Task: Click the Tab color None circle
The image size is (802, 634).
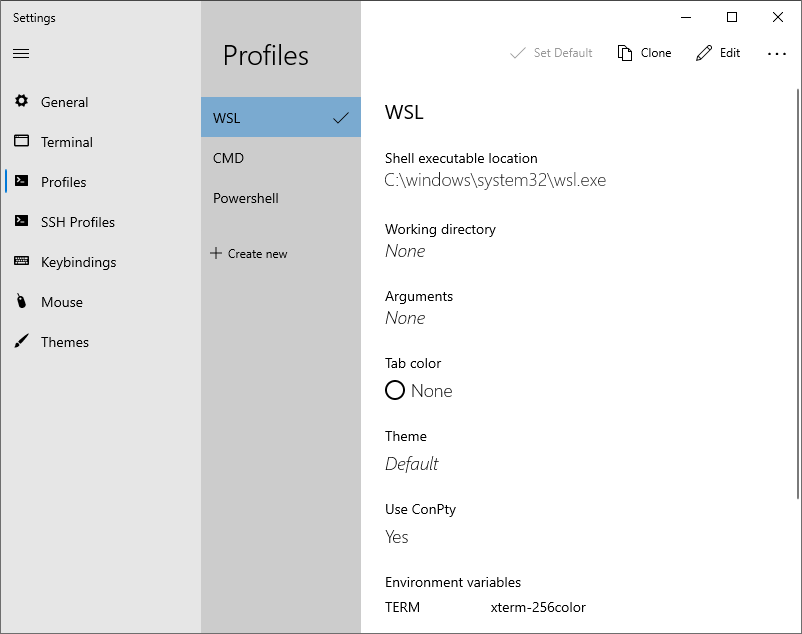Action: (x=395, y=390)
